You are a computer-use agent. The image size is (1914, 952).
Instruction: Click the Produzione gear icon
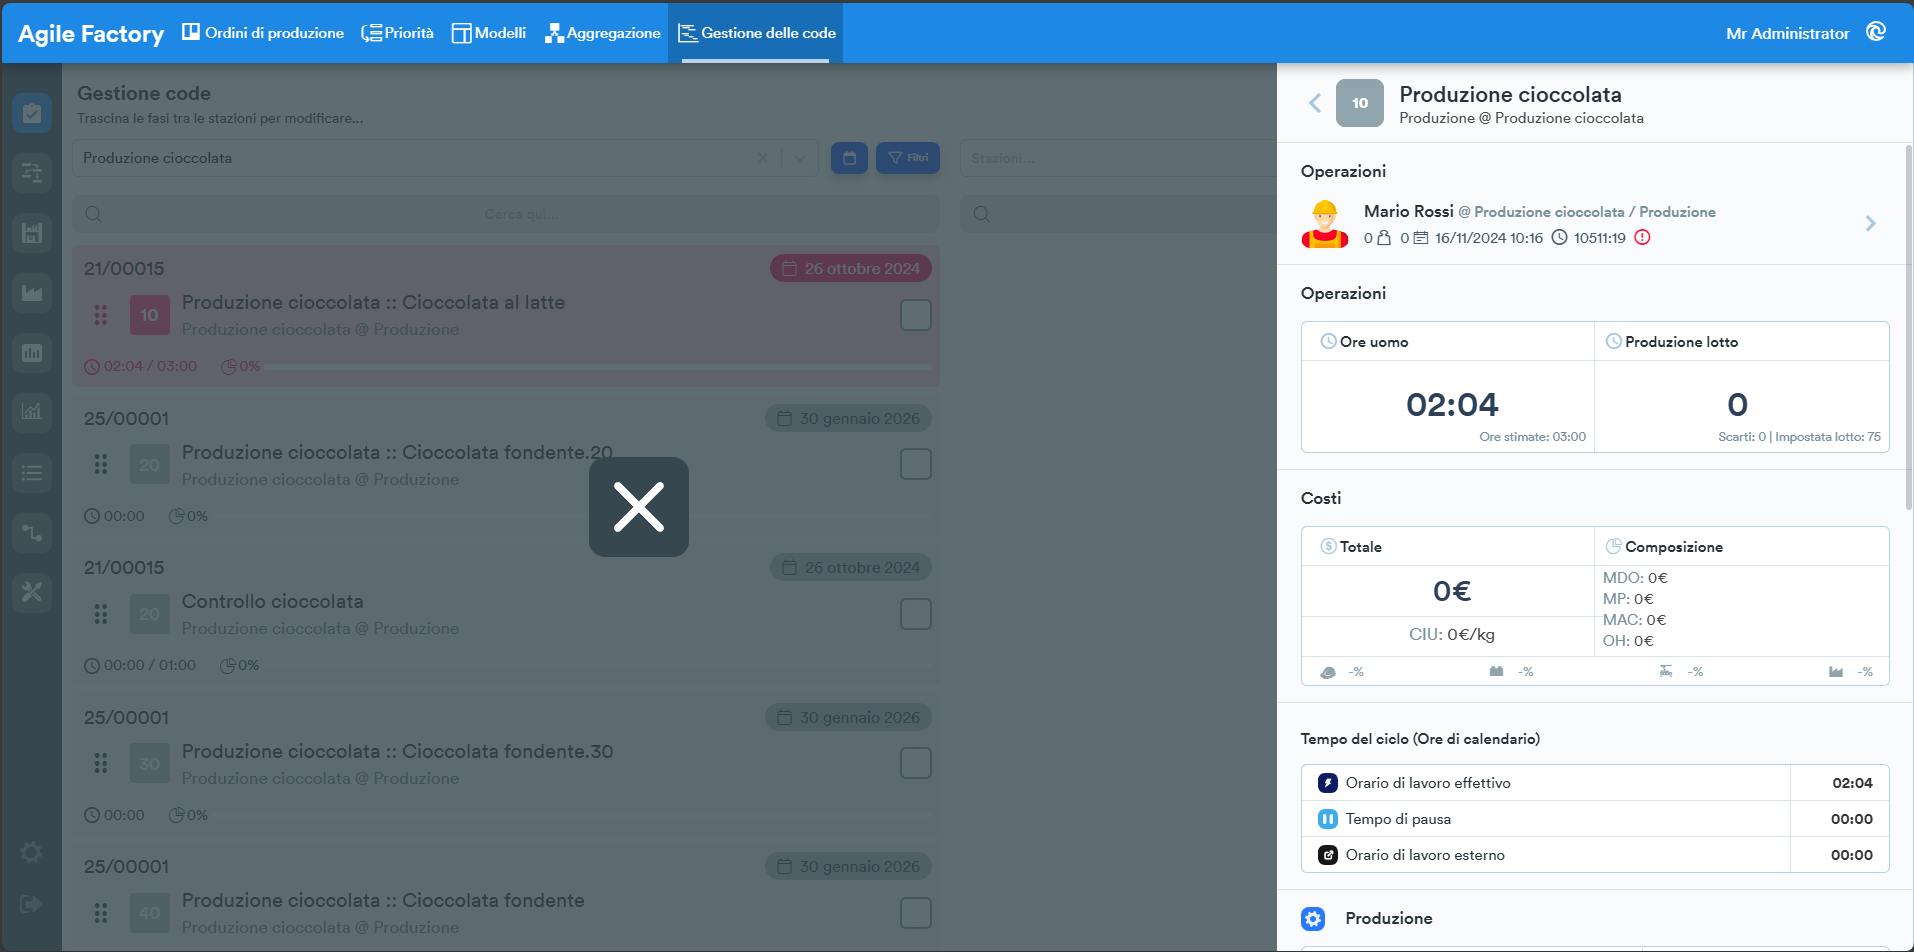click(x=1313, y=919)
